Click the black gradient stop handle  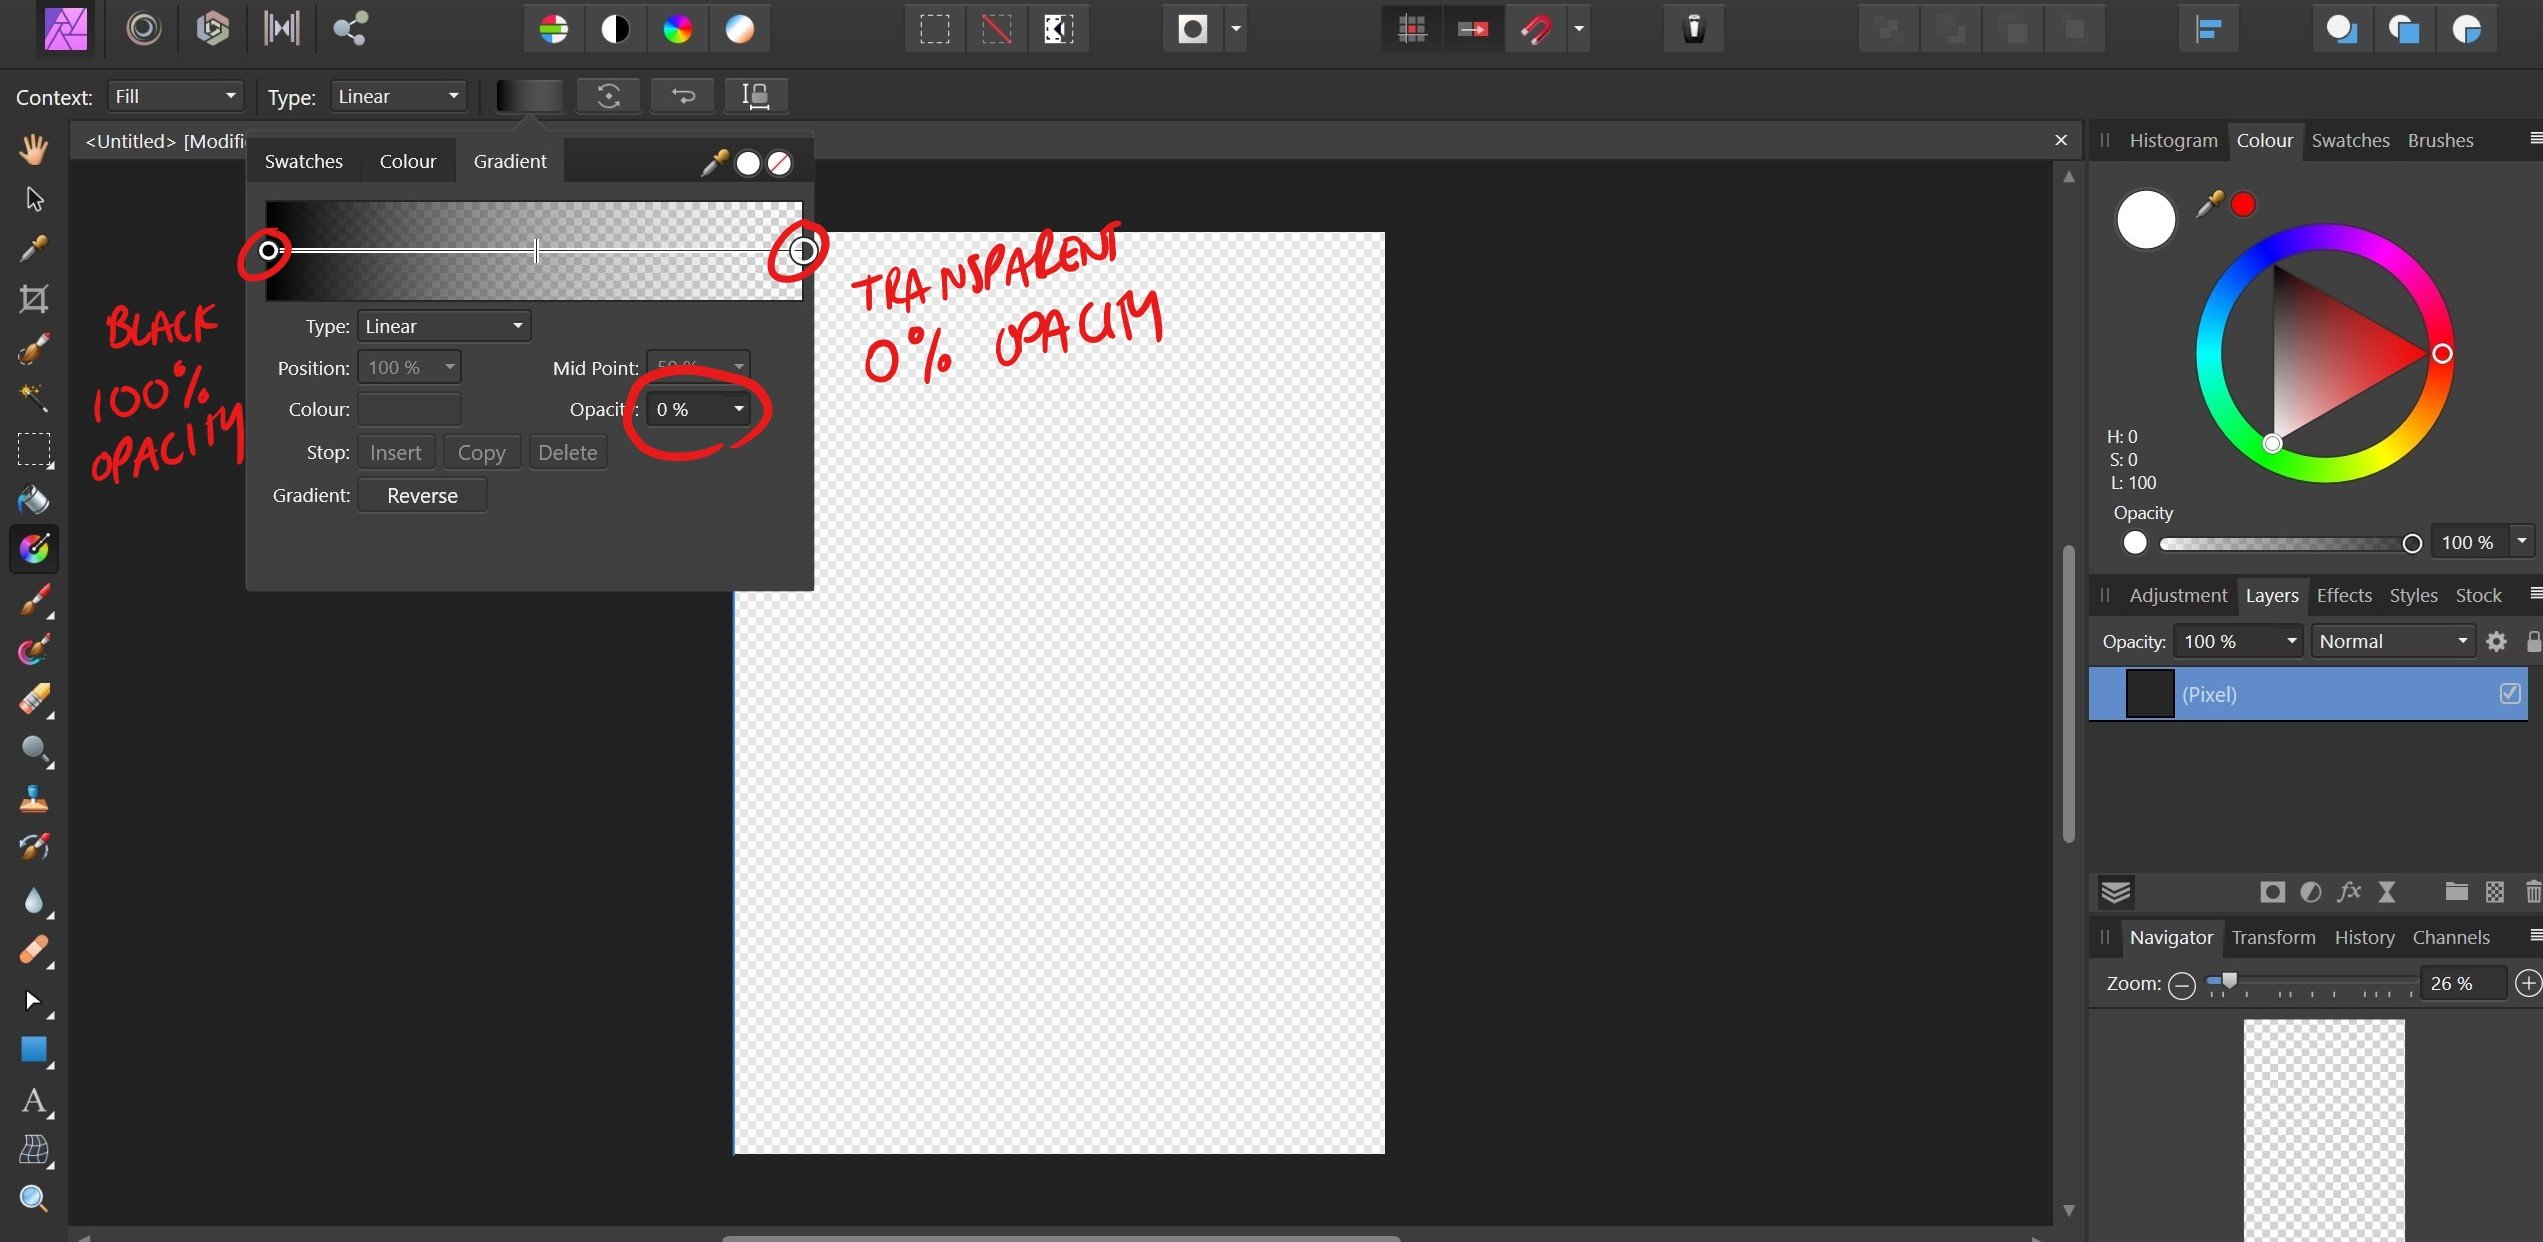coord(268,250)
